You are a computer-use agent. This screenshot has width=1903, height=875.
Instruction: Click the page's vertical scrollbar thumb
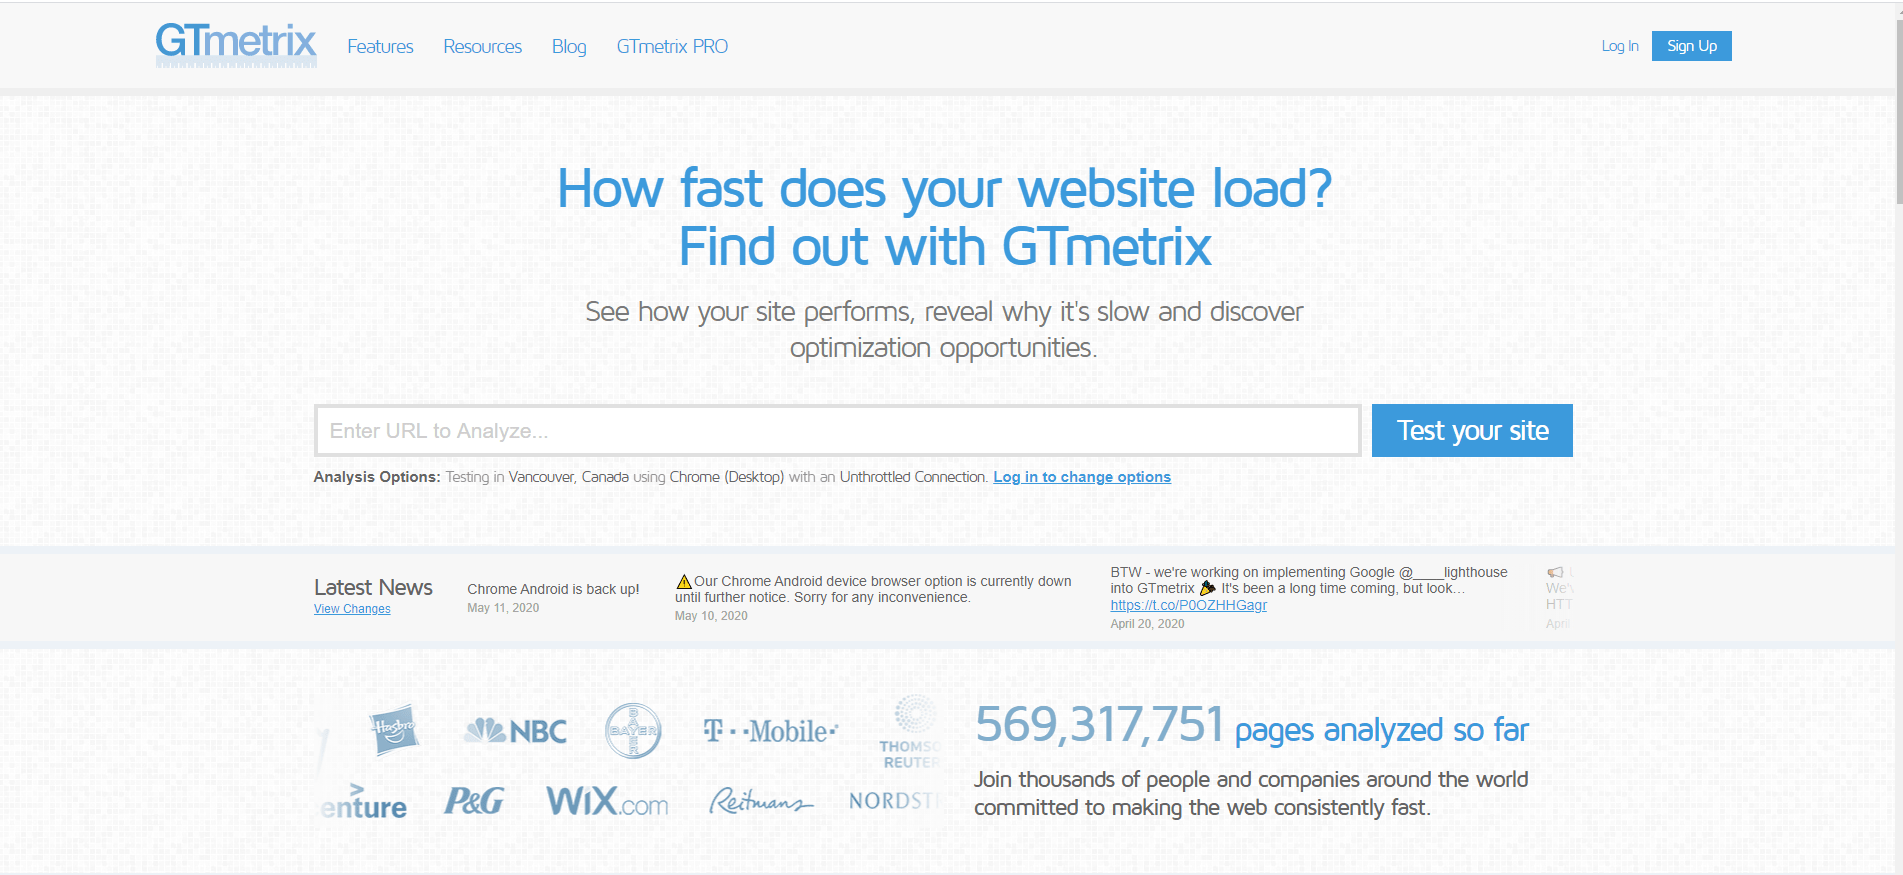pos(1899,110)
